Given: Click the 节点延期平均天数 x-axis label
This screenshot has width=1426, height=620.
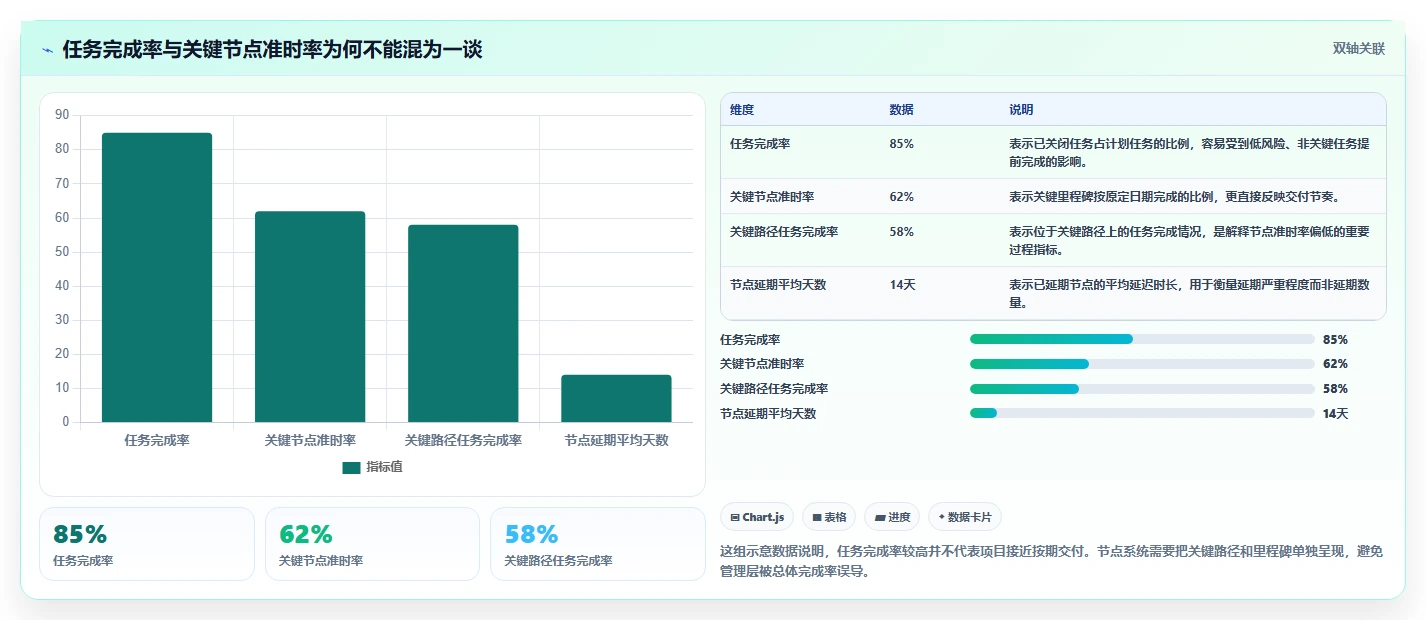Looking at the screenshot, I should pos(616,440).
